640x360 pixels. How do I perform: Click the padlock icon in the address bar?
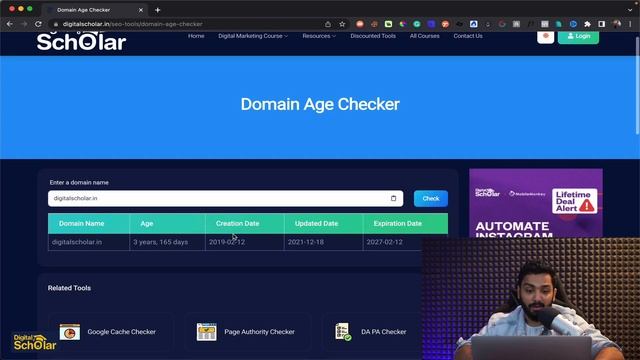[x=56, y=24]
